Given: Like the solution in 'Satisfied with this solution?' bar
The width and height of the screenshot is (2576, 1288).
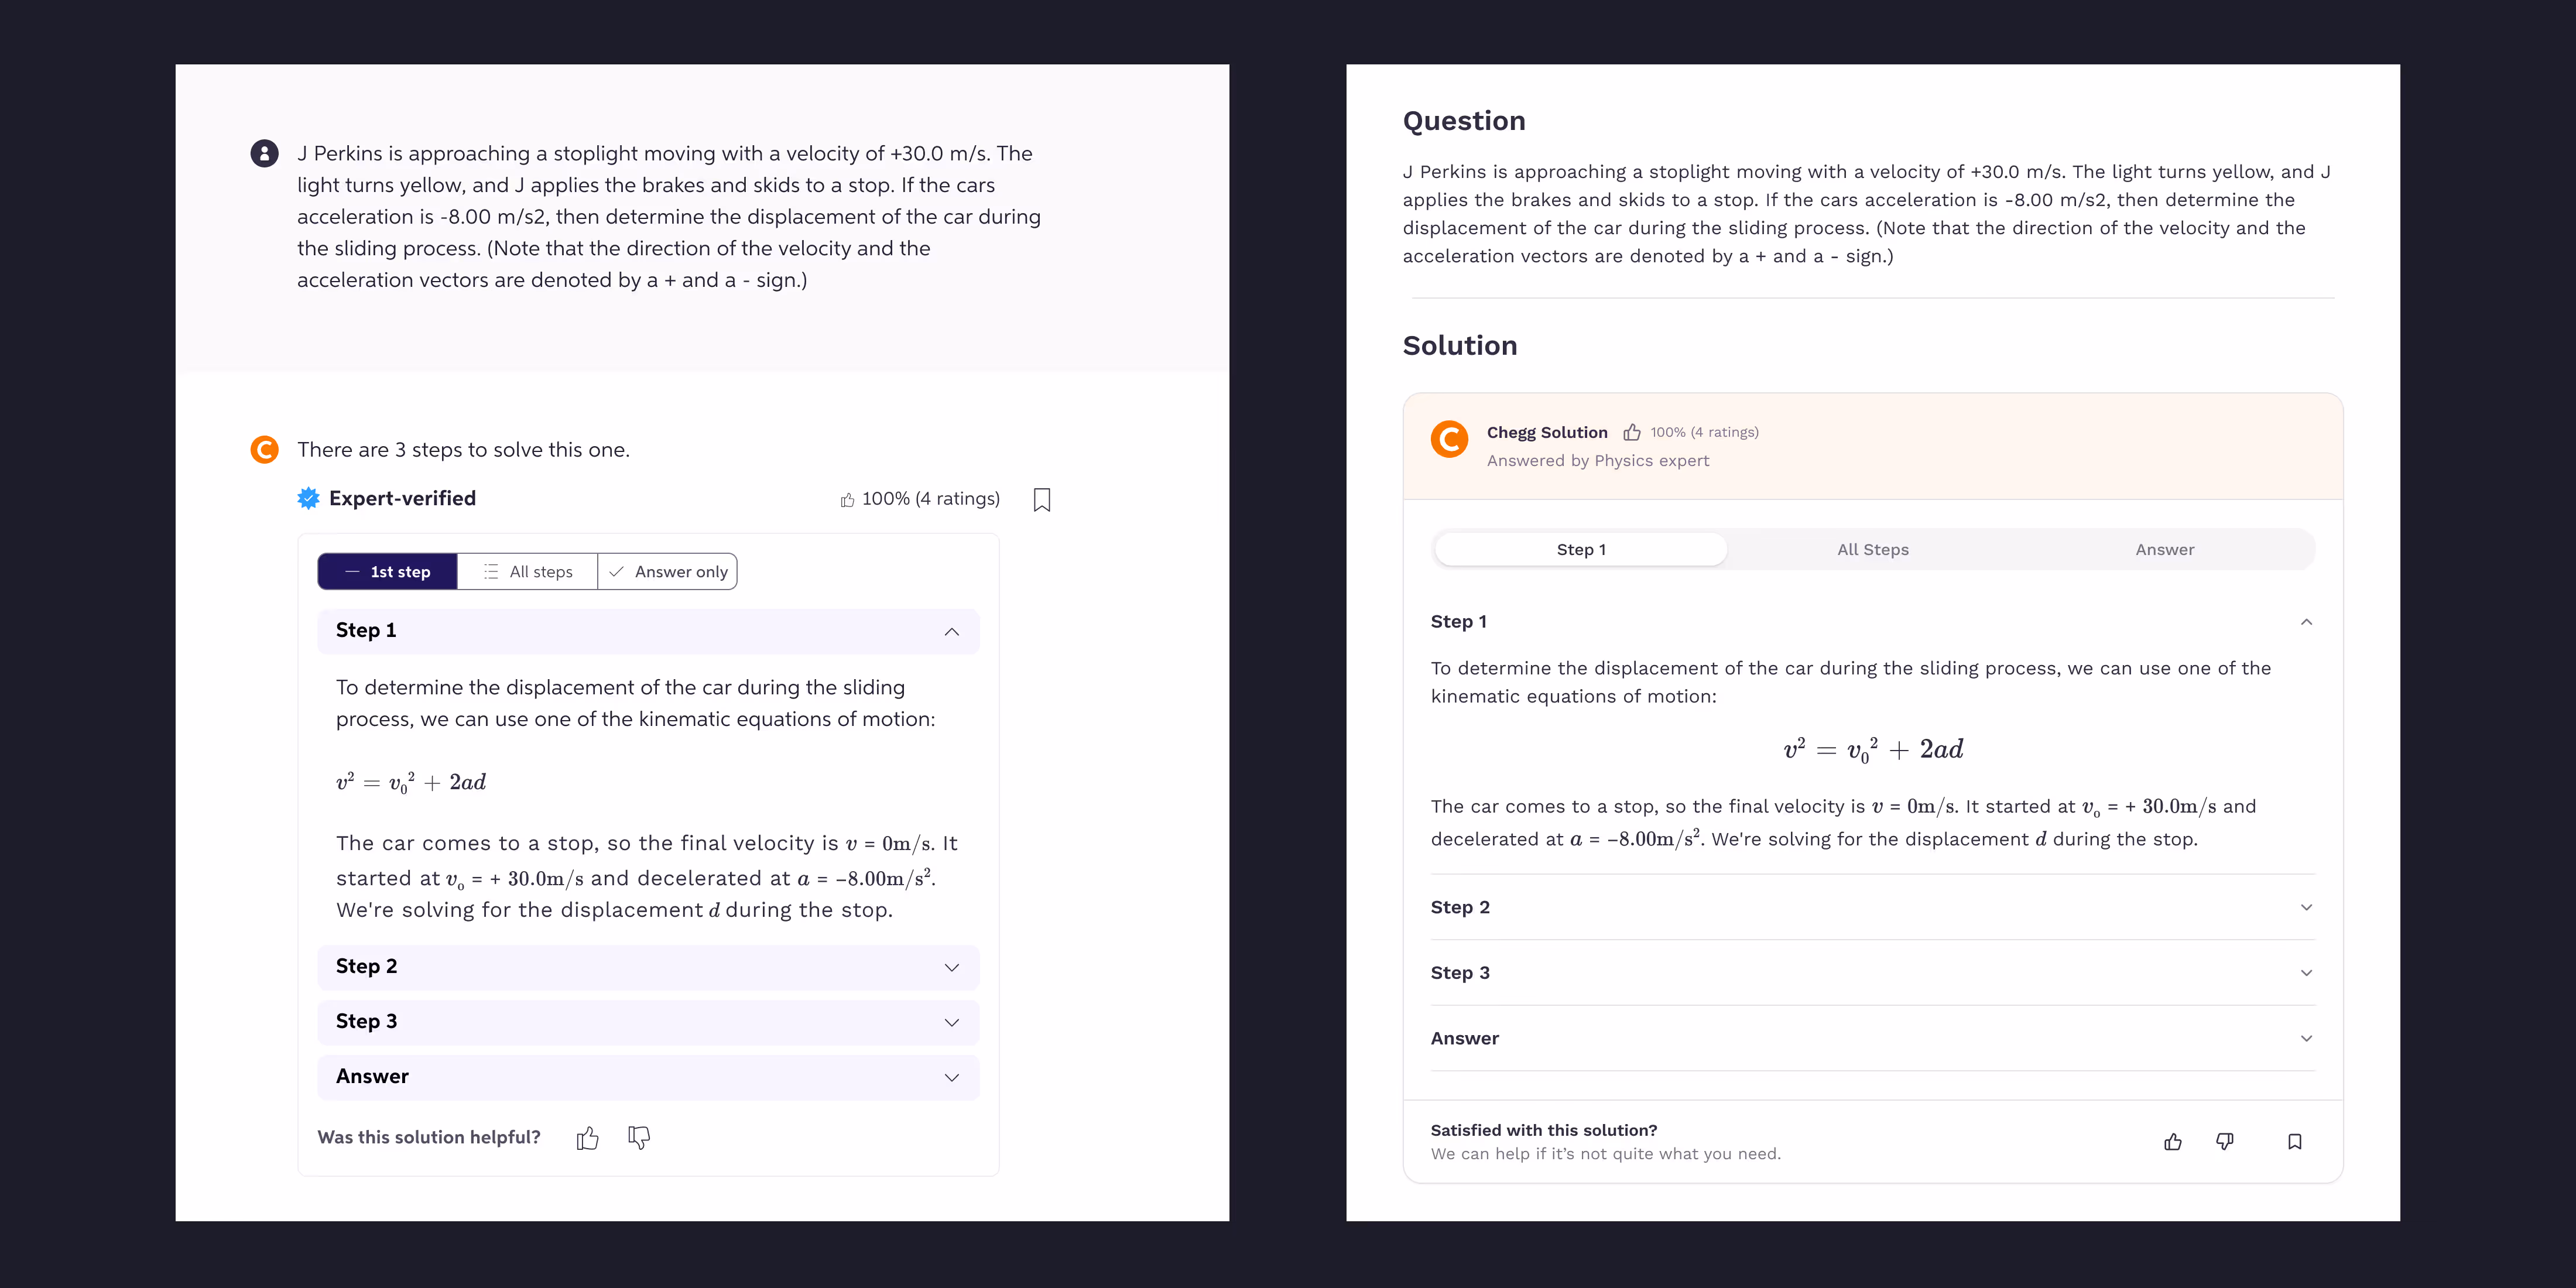Looking at the screenshot, I should point(2173,1142).
